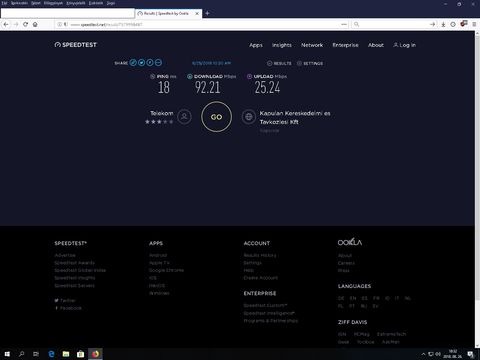Click the Log In link
The width and height of the screenshot is (480, 360).
click(x=404, y=45)
